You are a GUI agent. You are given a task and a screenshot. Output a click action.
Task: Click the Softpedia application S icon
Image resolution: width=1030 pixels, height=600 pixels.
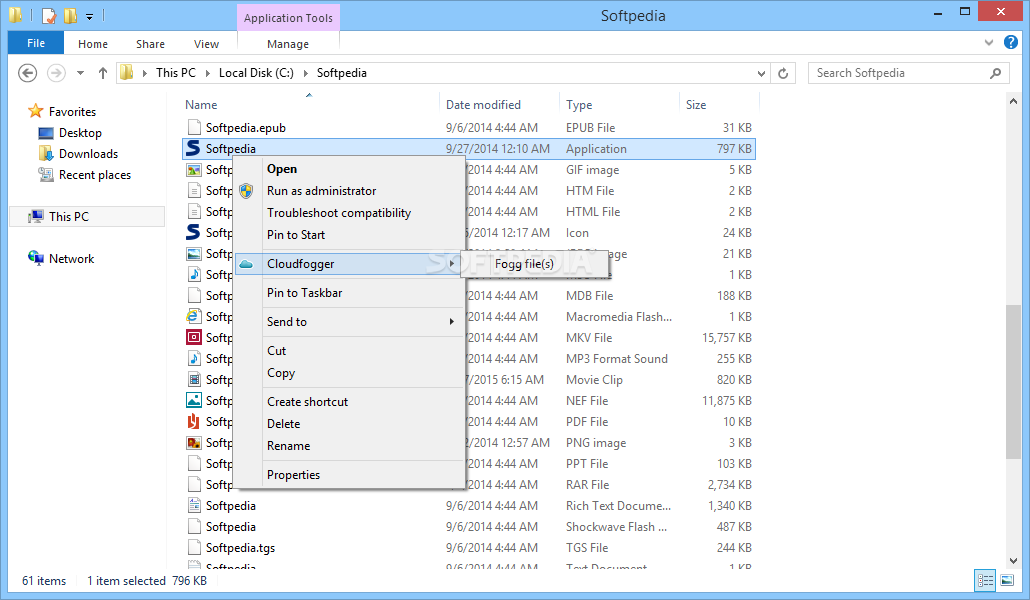pyautogui.click(x=193, y=149)
